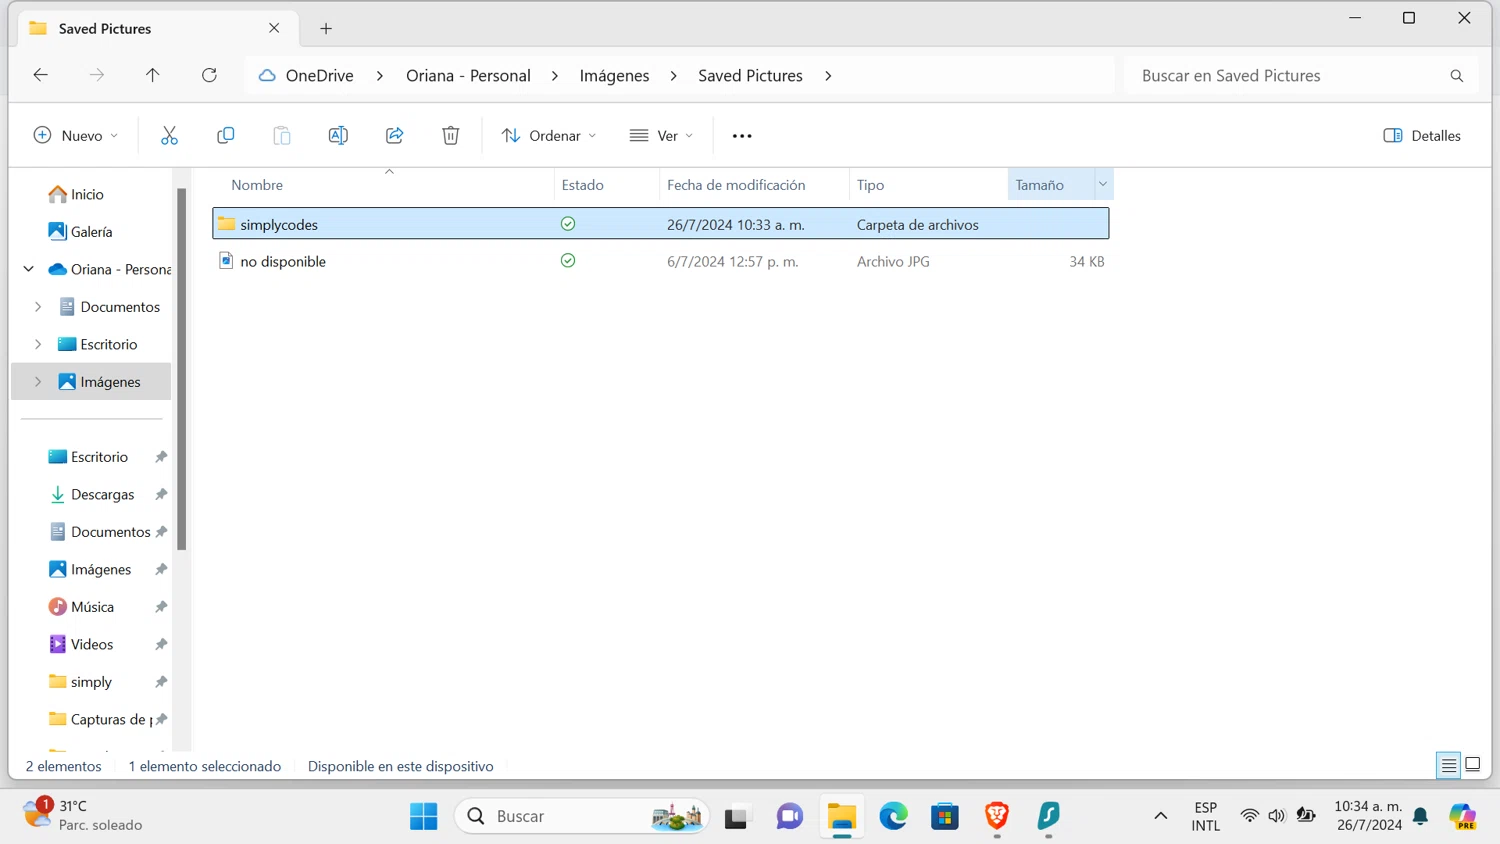This screenshot has height=844, width=1500.
Task: Open the Ordenar sort dropdown
Action: click(549, 136)
